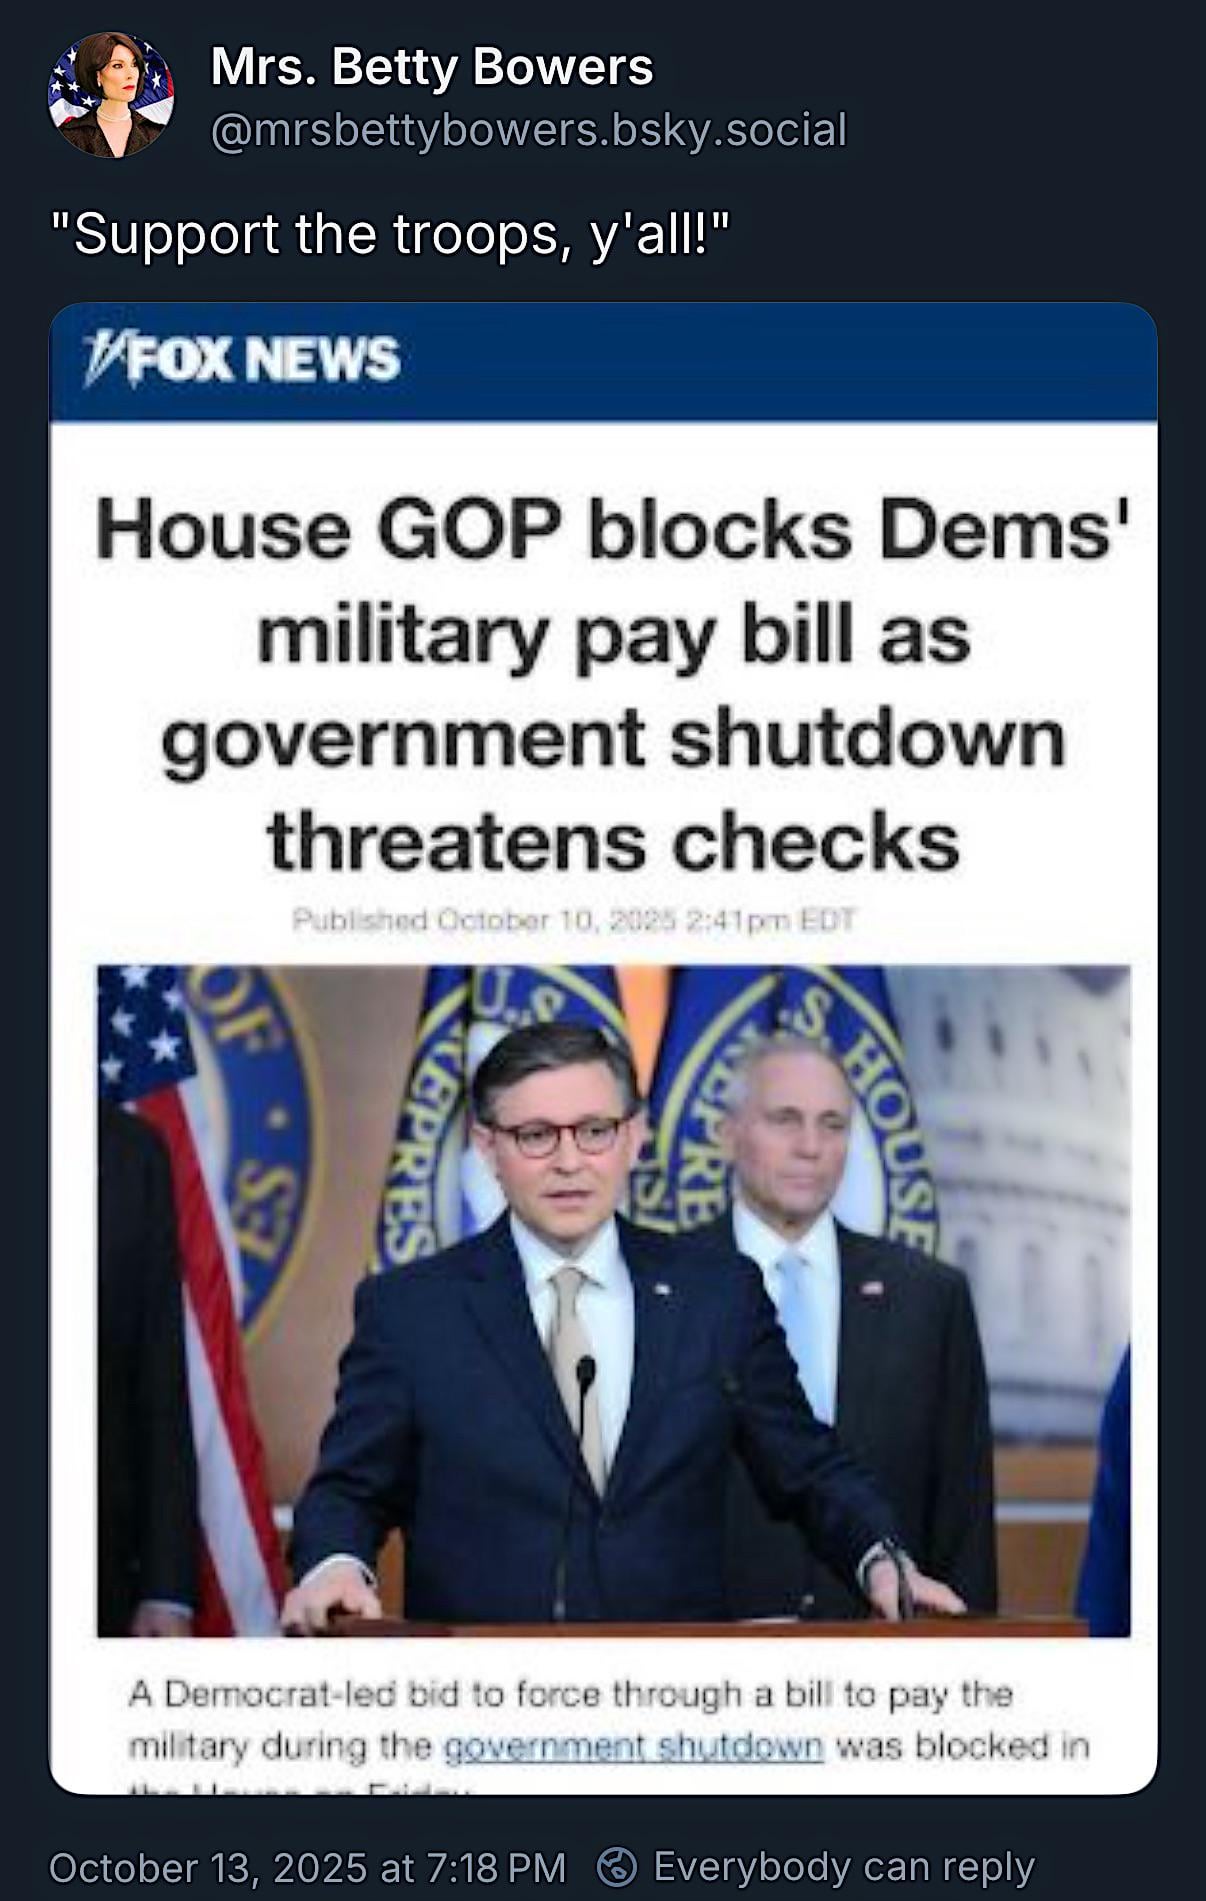Click the reply settings globe icon
Viewport: 1206px width, 1901px height.
click(617, 1866)
